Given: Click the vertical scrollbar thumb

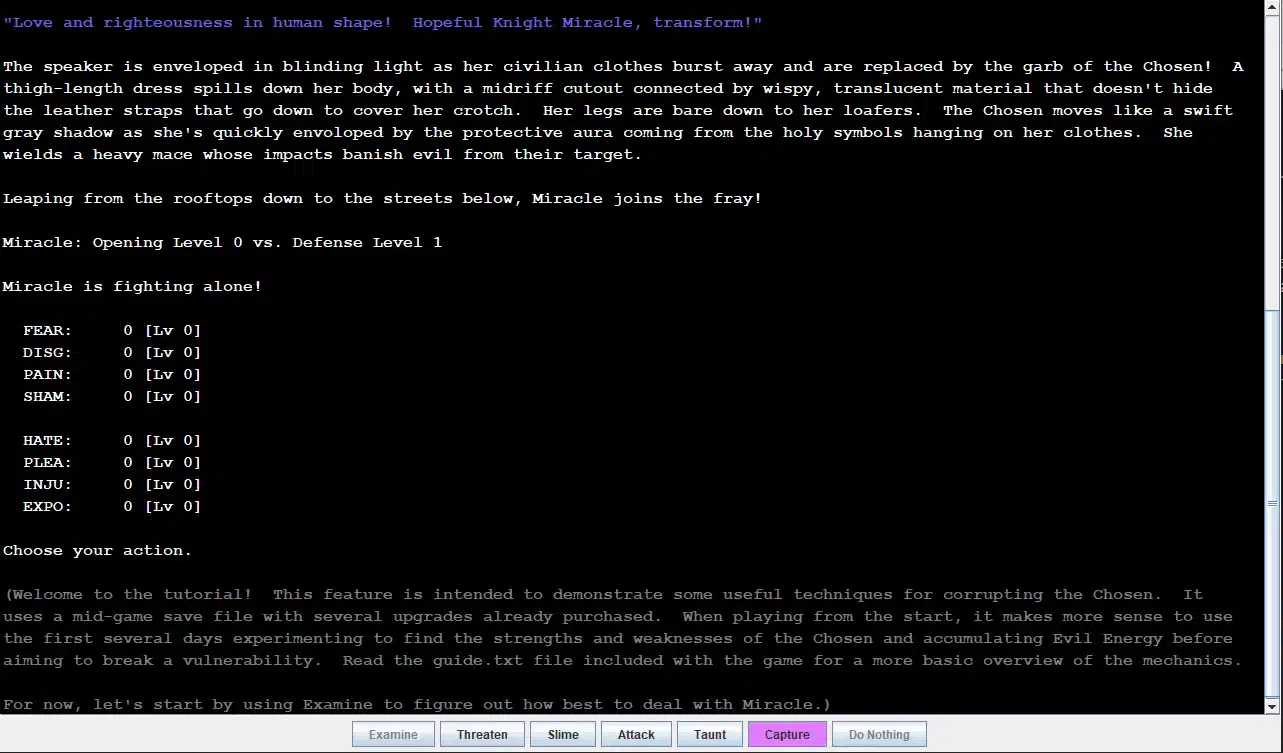Looking at the screenshot, I should click(1273, 503).
